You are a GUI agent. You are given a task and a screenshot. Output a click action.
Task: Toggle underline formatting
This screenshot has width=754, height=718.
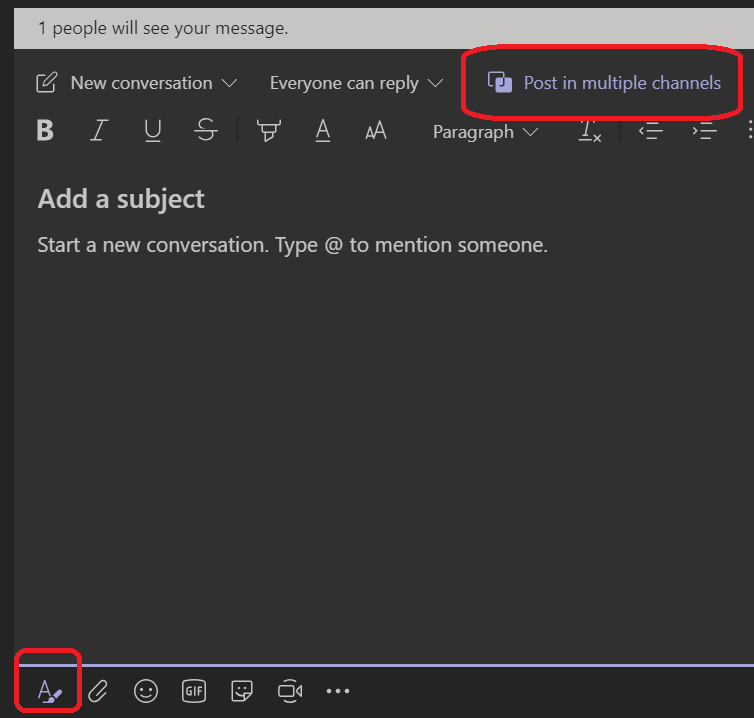click(152, 131)
